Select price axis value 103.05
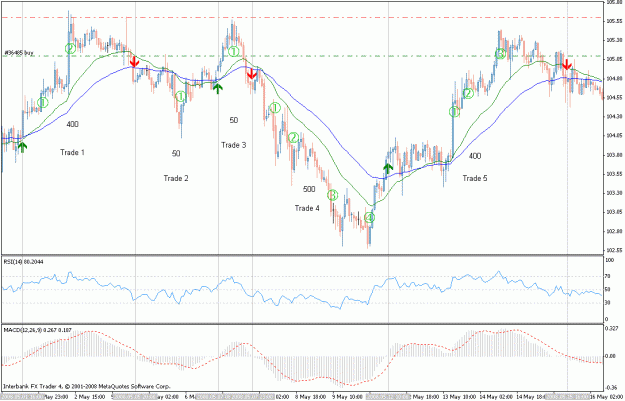625x401 pixels. point(614,212)
